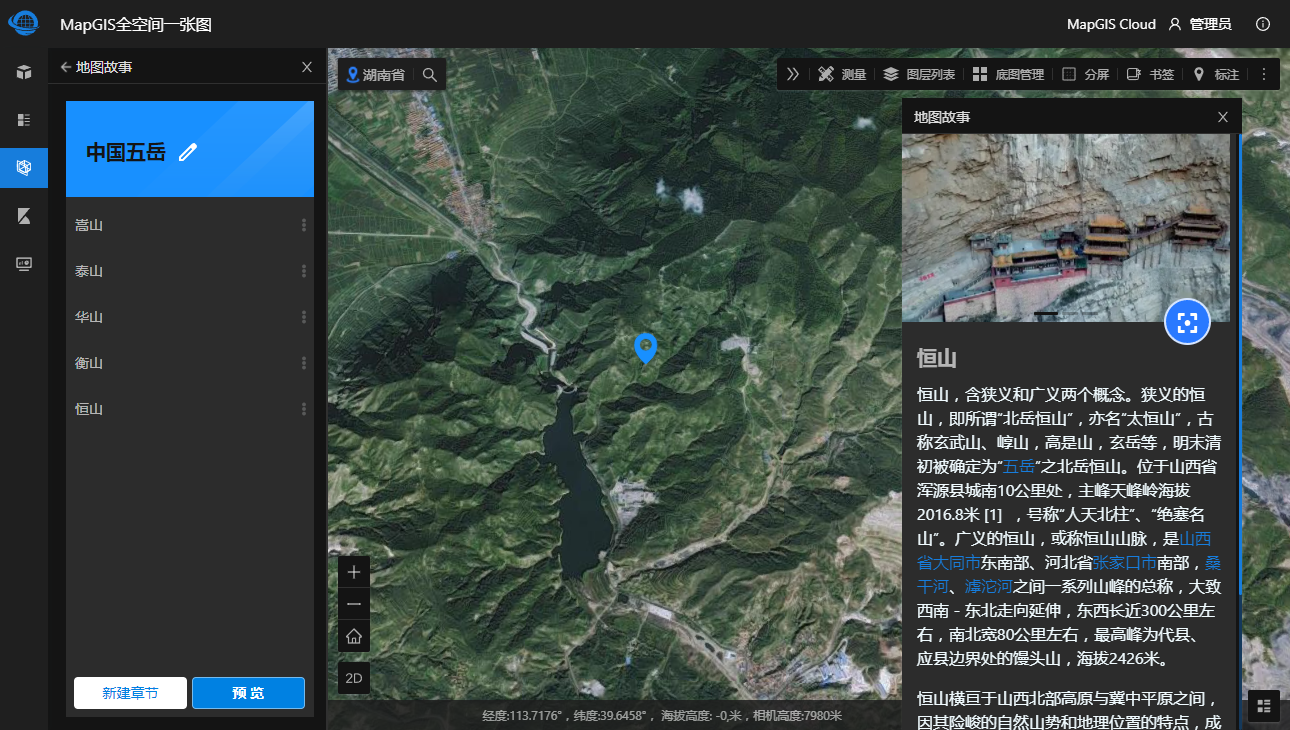1290x730 pixels.
Task: Select the highlighted map story sidebar icon
Action: pos(24,168)
